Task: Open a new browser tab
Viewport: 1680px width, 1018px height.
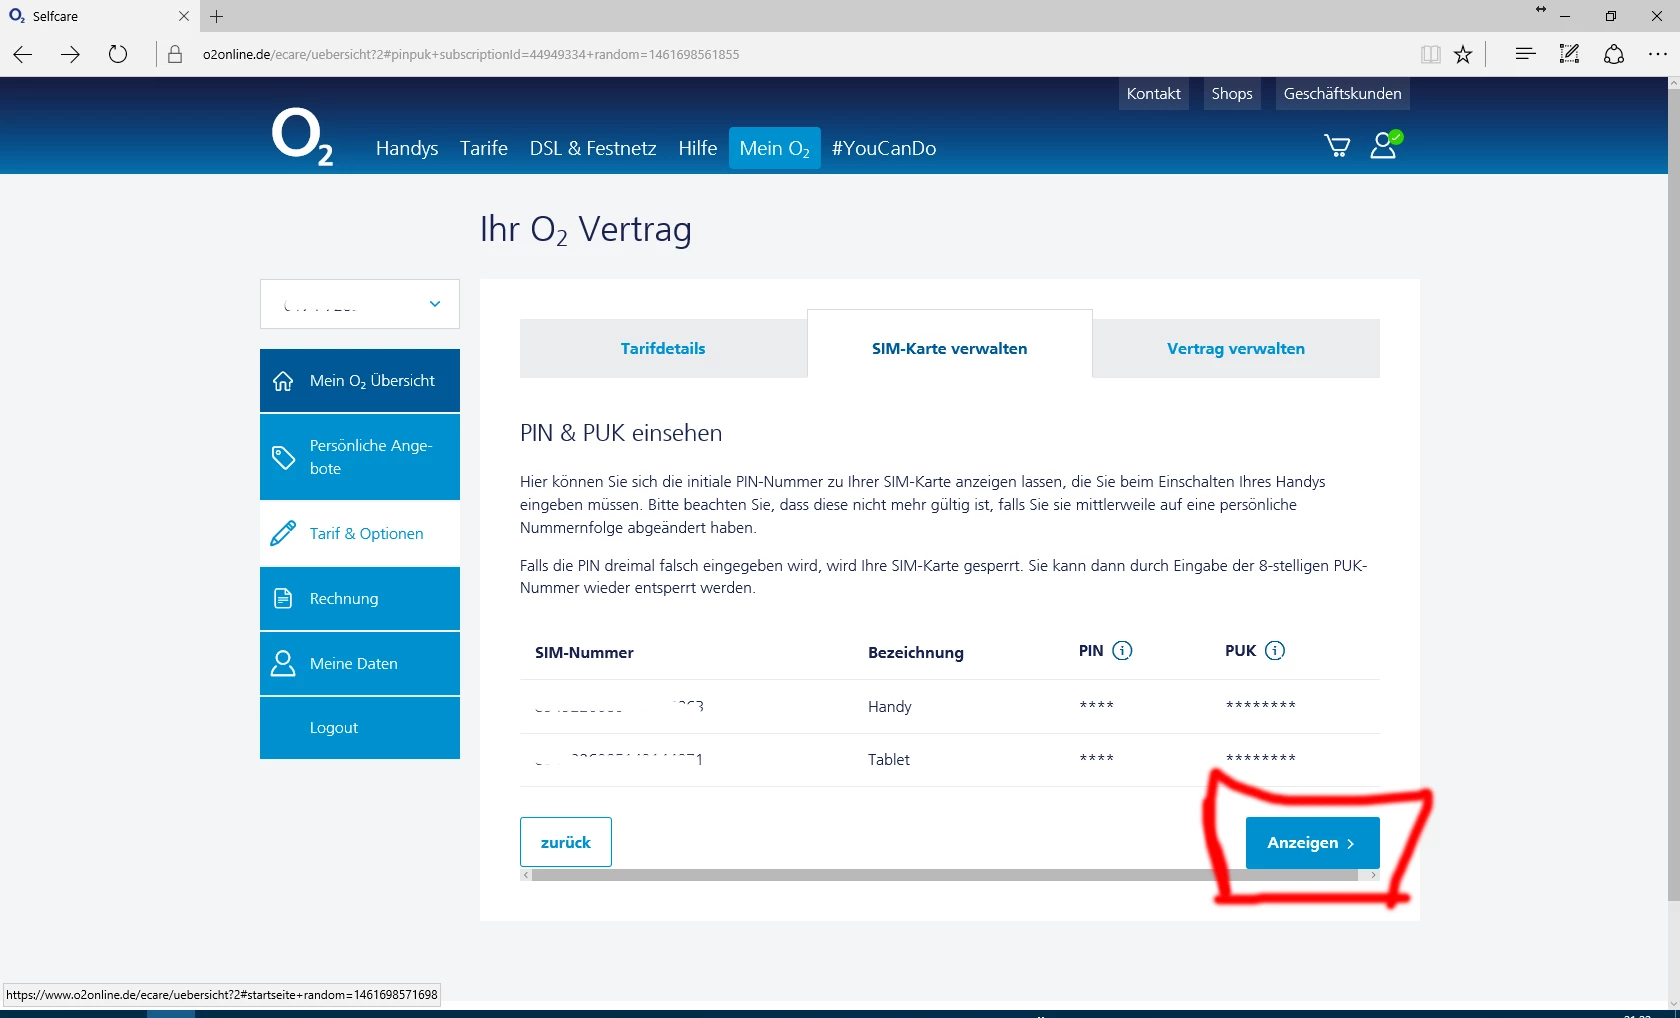Action: [217, 16]
